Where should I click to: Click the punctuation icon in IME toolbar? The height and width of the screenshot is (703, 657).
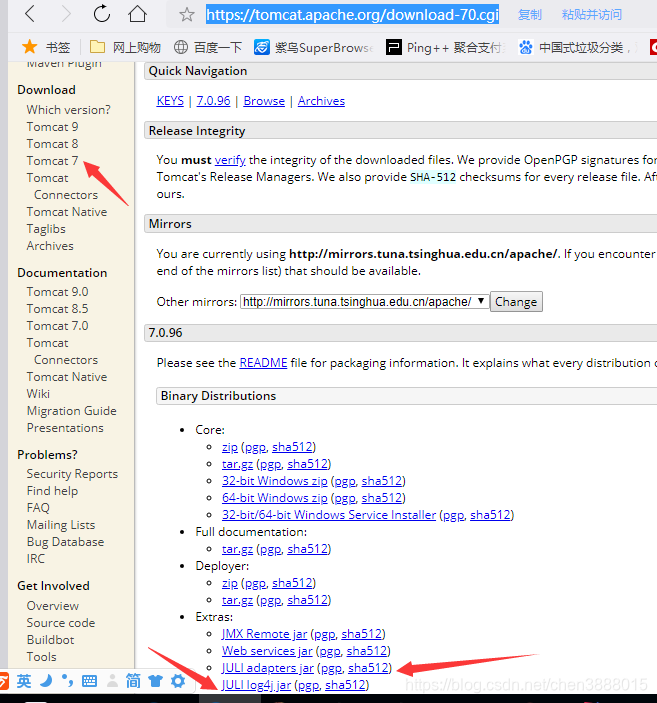point(67,681)
